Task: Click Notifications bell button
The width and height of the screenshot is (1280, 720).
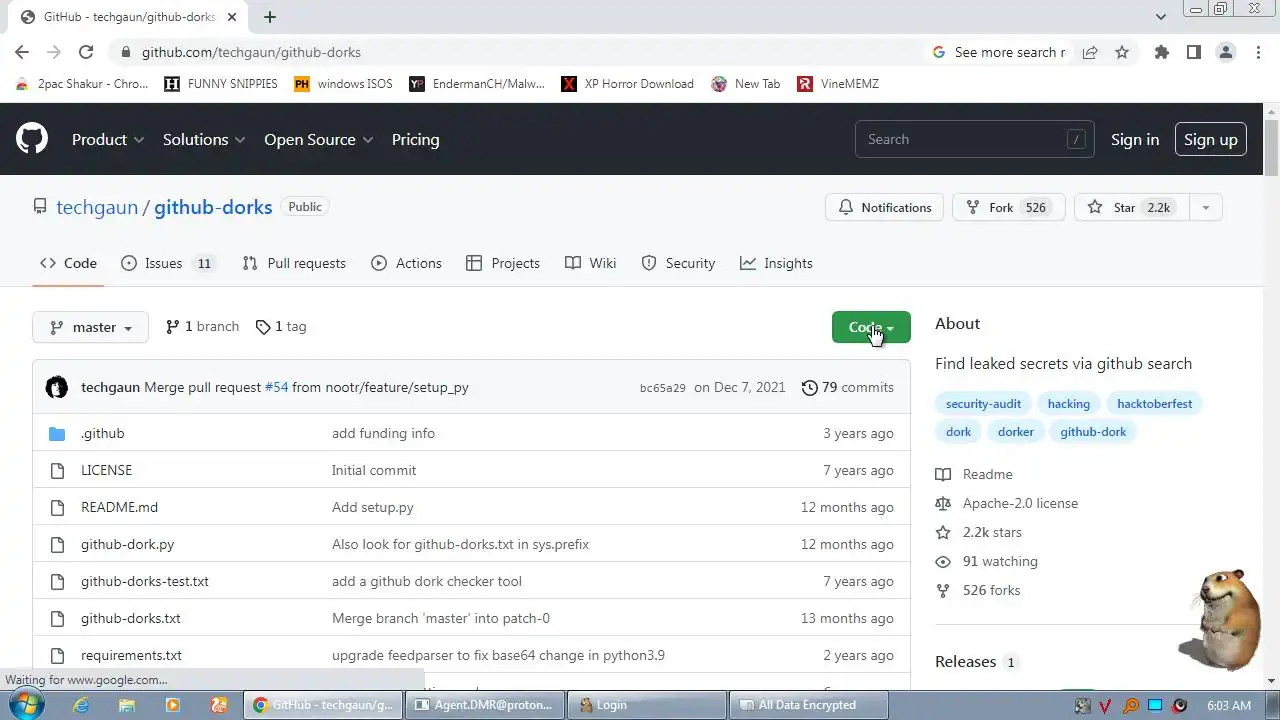Action: (x=884, y=207)
